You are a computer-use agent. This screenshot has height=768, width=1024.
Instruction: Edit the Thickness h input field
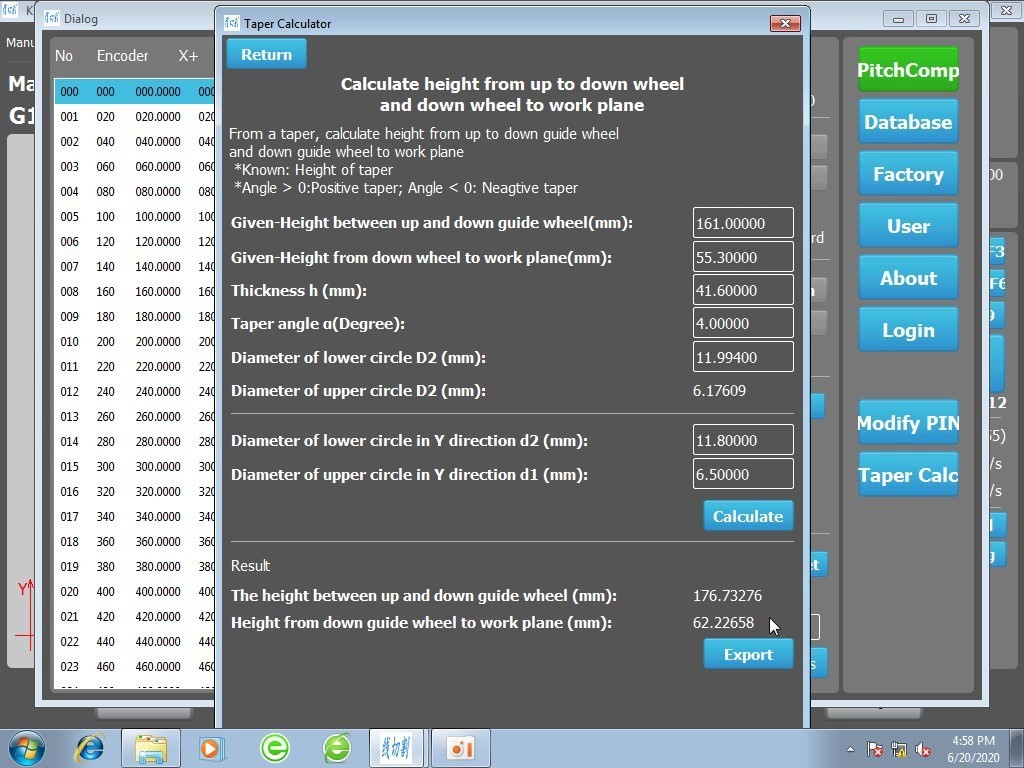pyautogui.click(x=743, y=290)
